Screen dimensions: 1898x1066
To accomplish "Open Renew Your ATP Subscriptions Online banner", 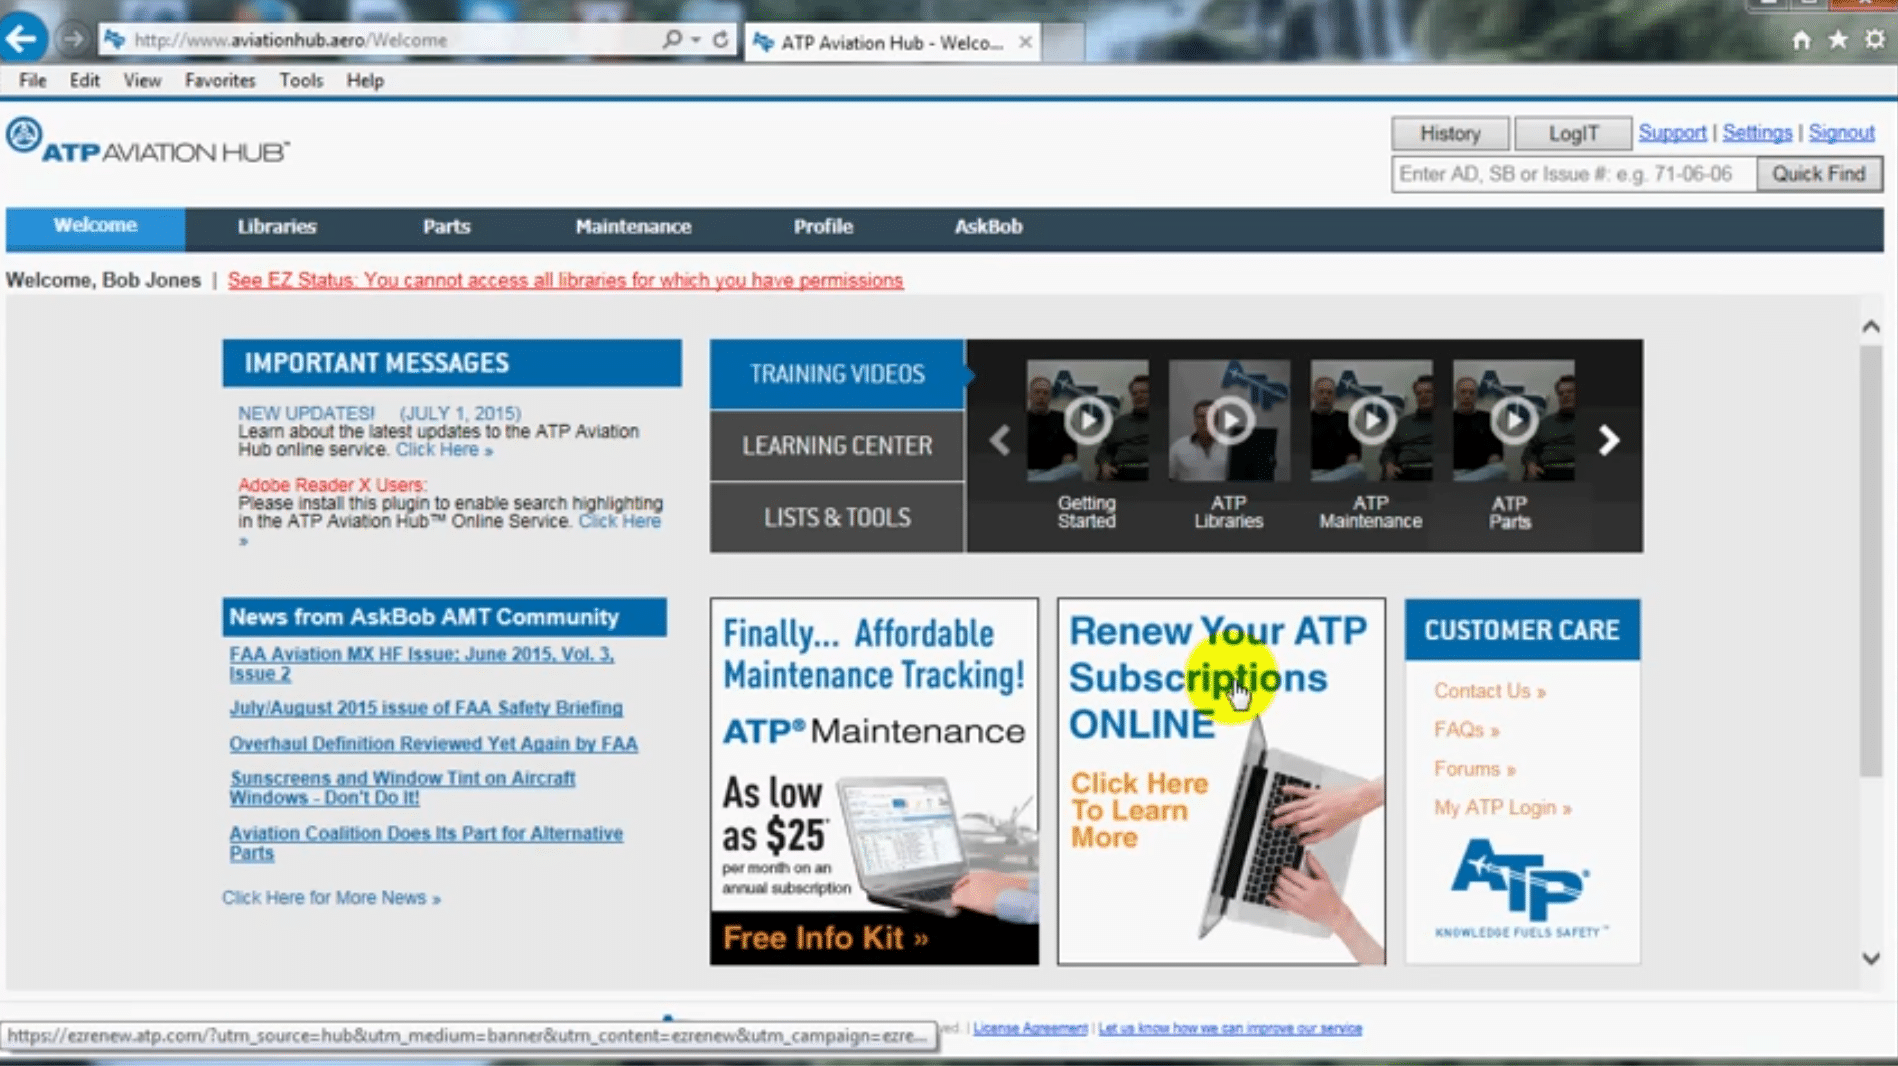I will [1221, 782].
